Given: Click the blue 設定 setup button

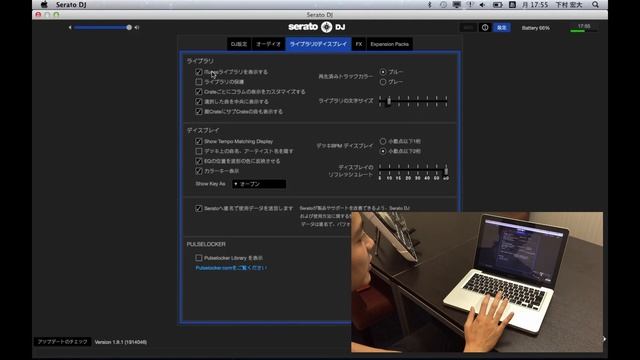Looking at the screenshot, I should [502, 28].
